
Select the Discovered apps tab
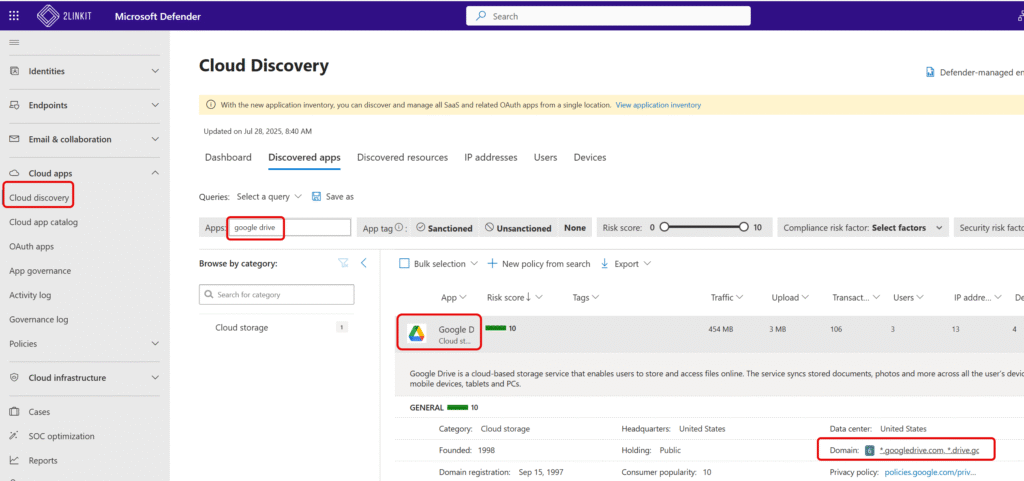tap(304, 157)
